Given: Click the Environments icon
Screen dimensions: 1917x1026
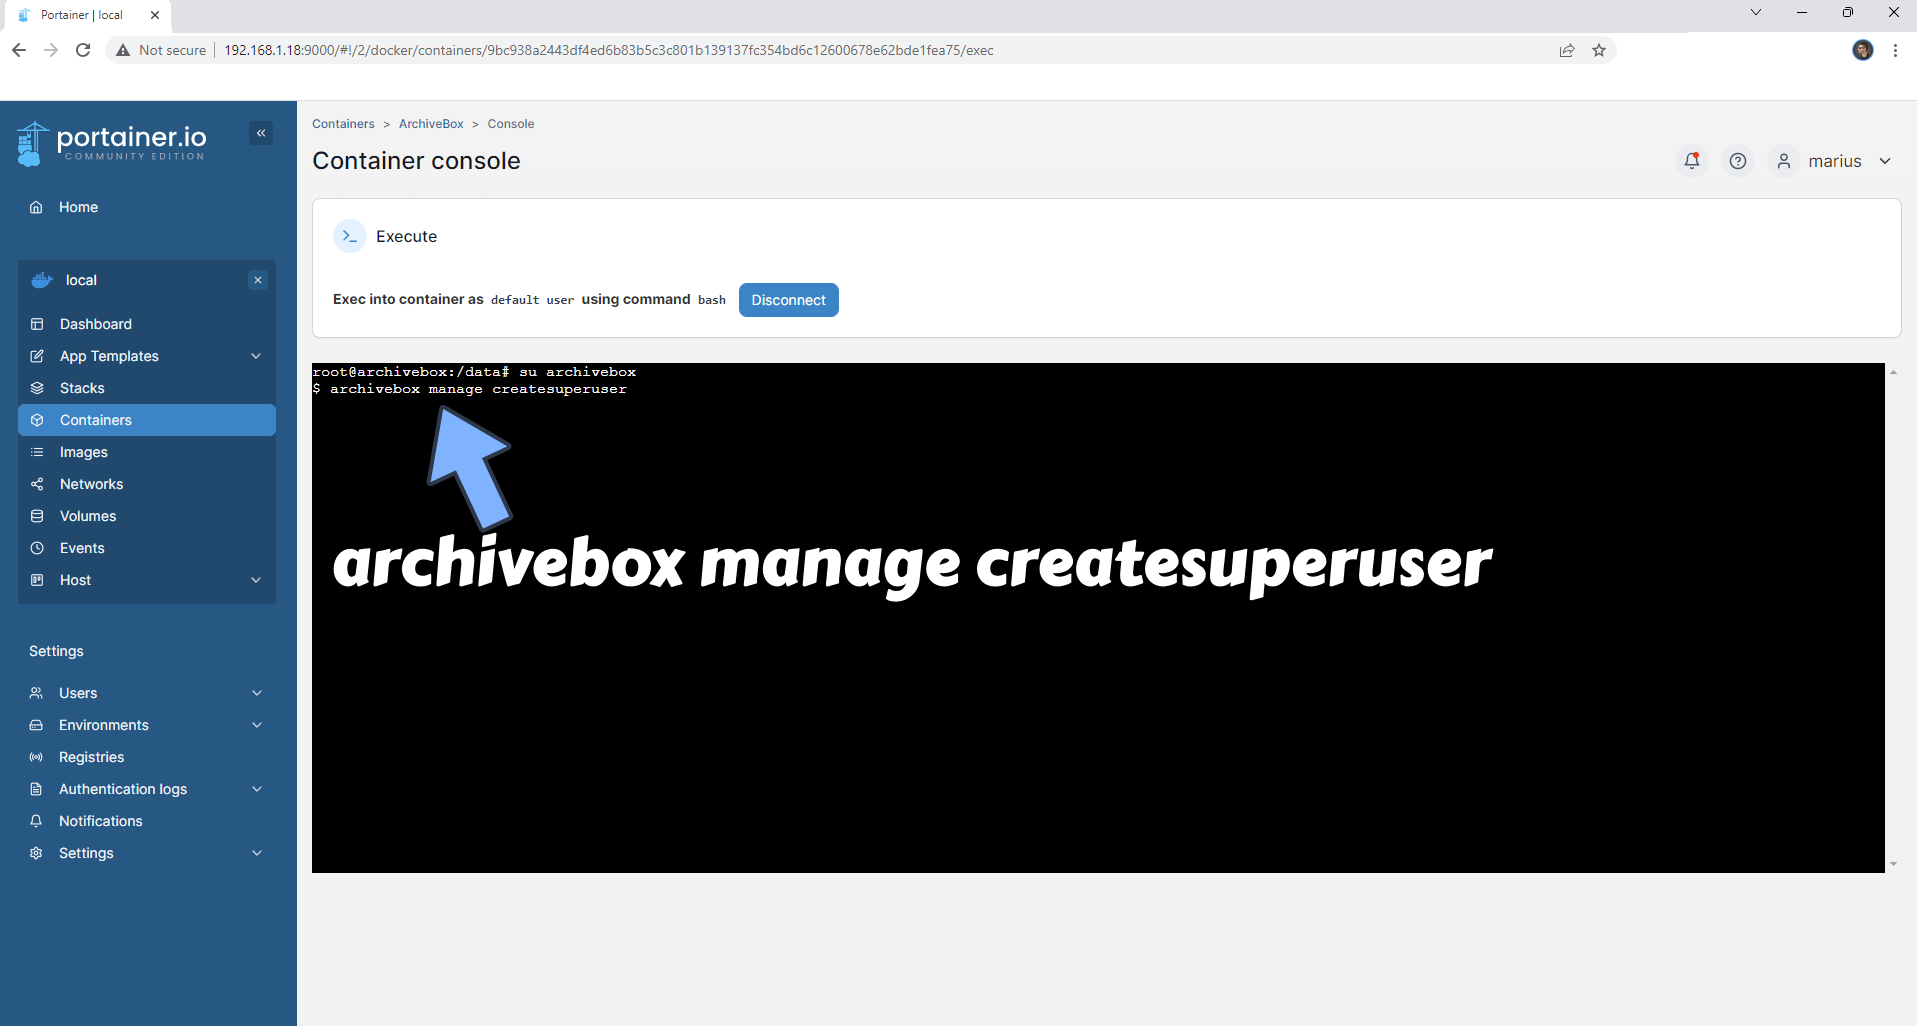Looking at the screenshot, I should [36, 725].
